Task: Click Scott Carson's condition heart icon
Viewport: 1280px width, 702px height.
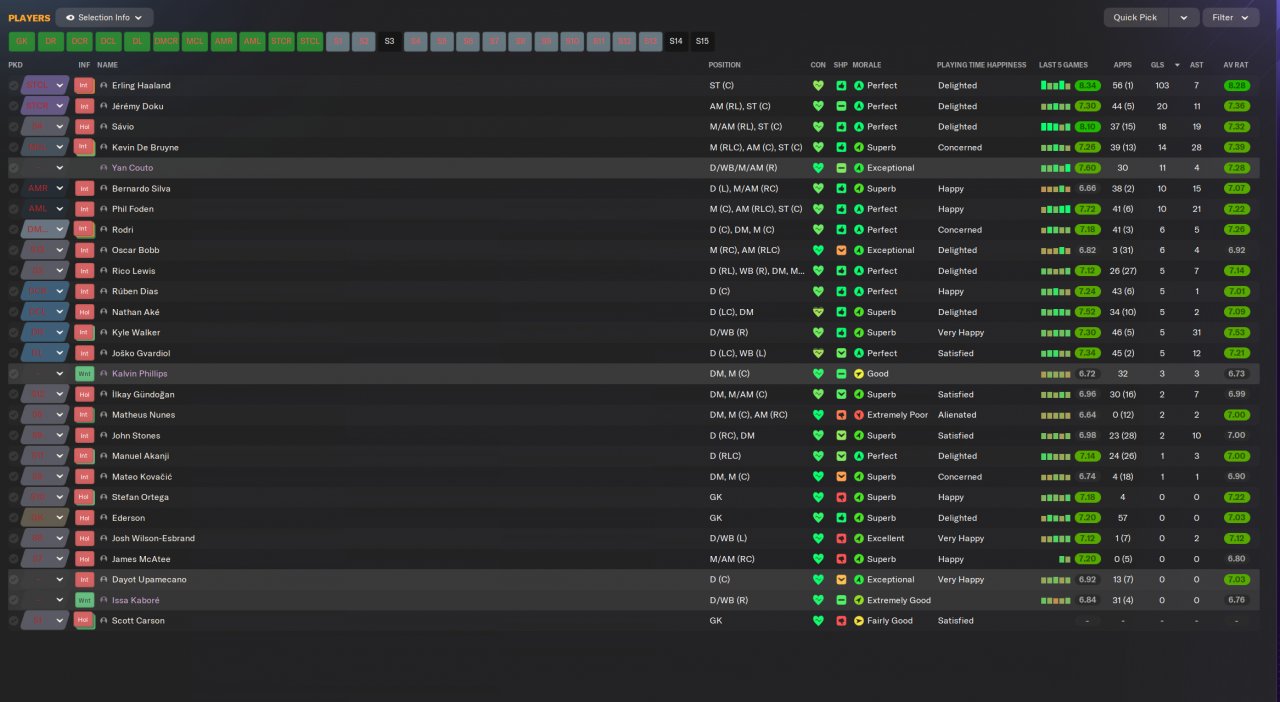Action: tap(818, 621)
